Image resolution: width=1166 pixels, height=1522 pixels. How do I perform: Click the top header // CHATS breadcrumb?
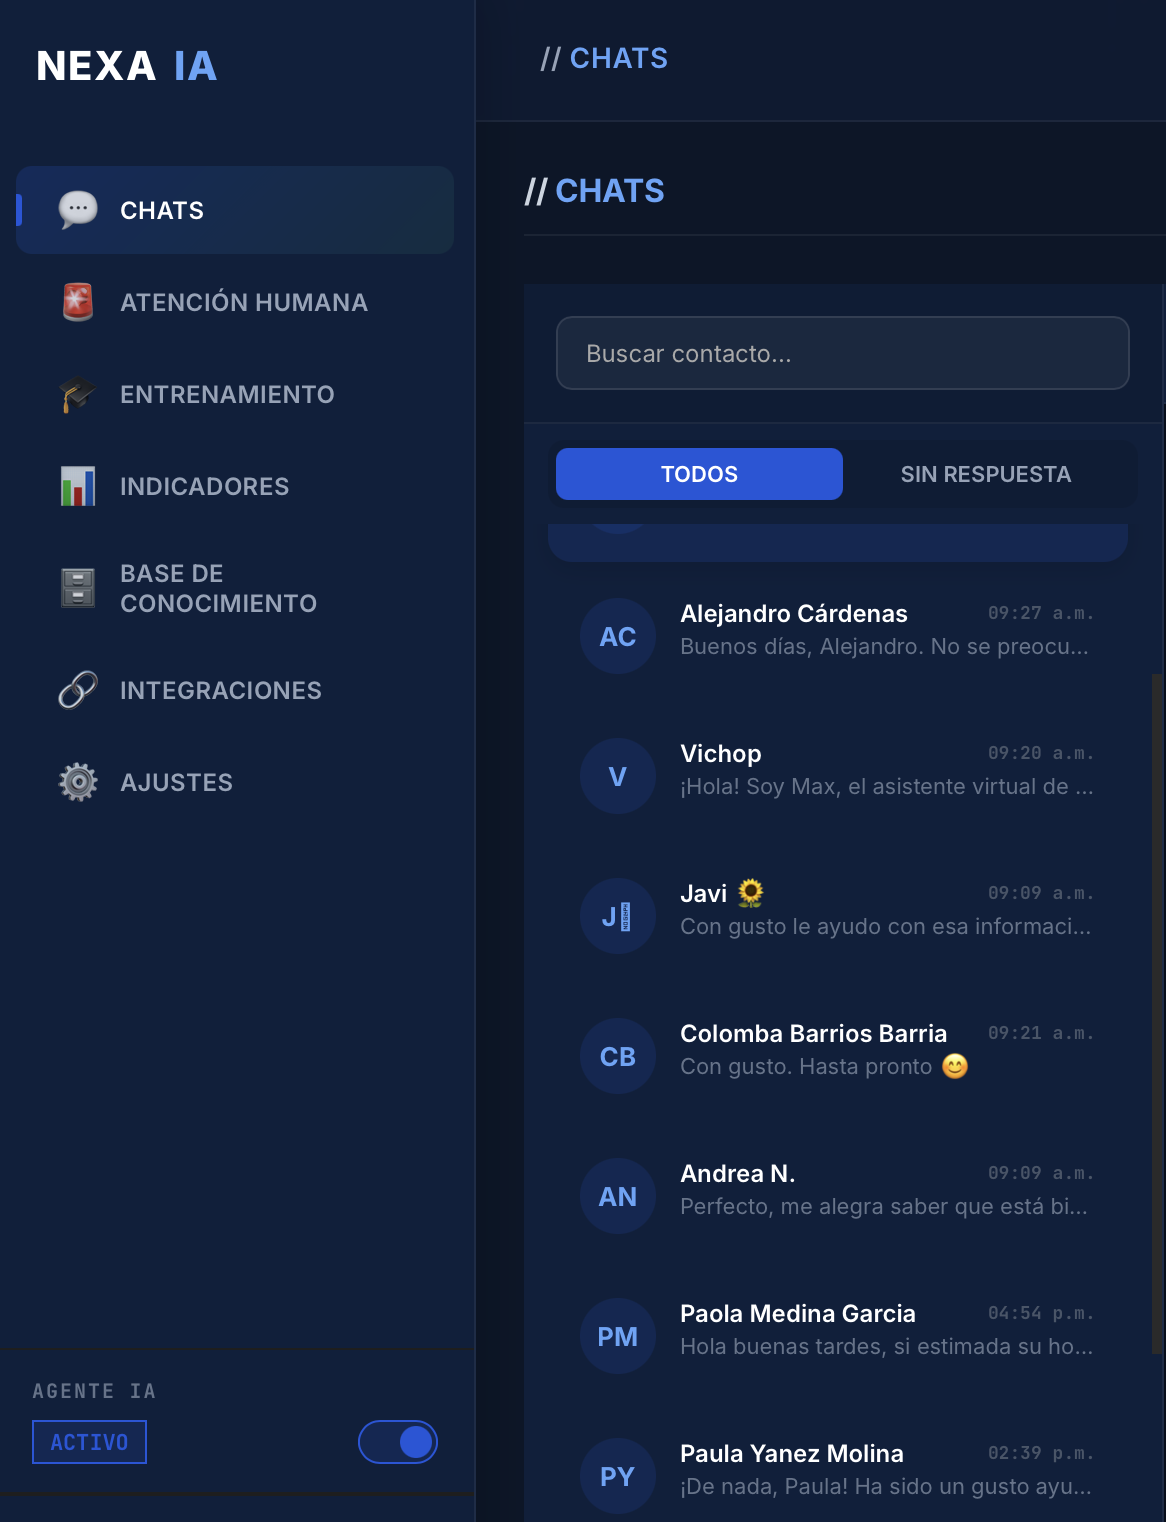(604, 58)
